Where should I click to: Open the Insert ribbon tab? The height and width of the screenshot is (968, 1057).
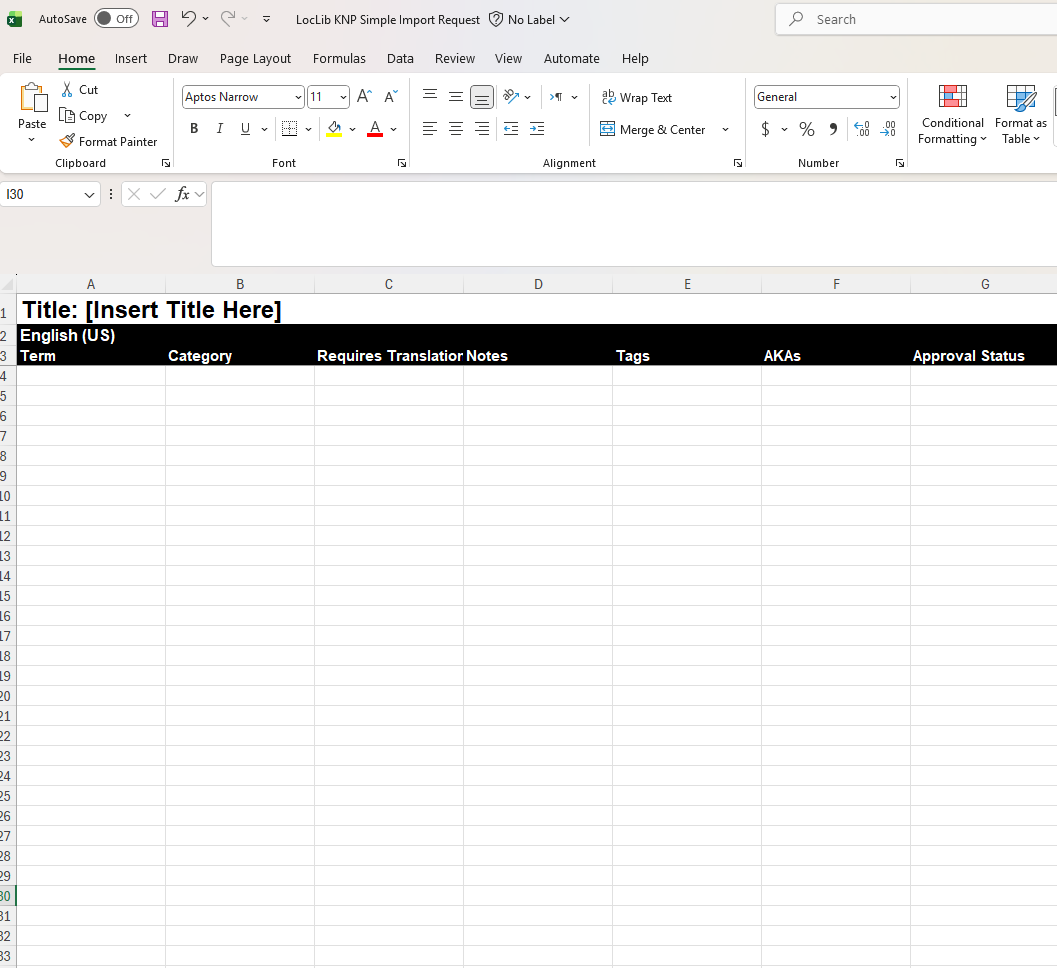[131, 59]
